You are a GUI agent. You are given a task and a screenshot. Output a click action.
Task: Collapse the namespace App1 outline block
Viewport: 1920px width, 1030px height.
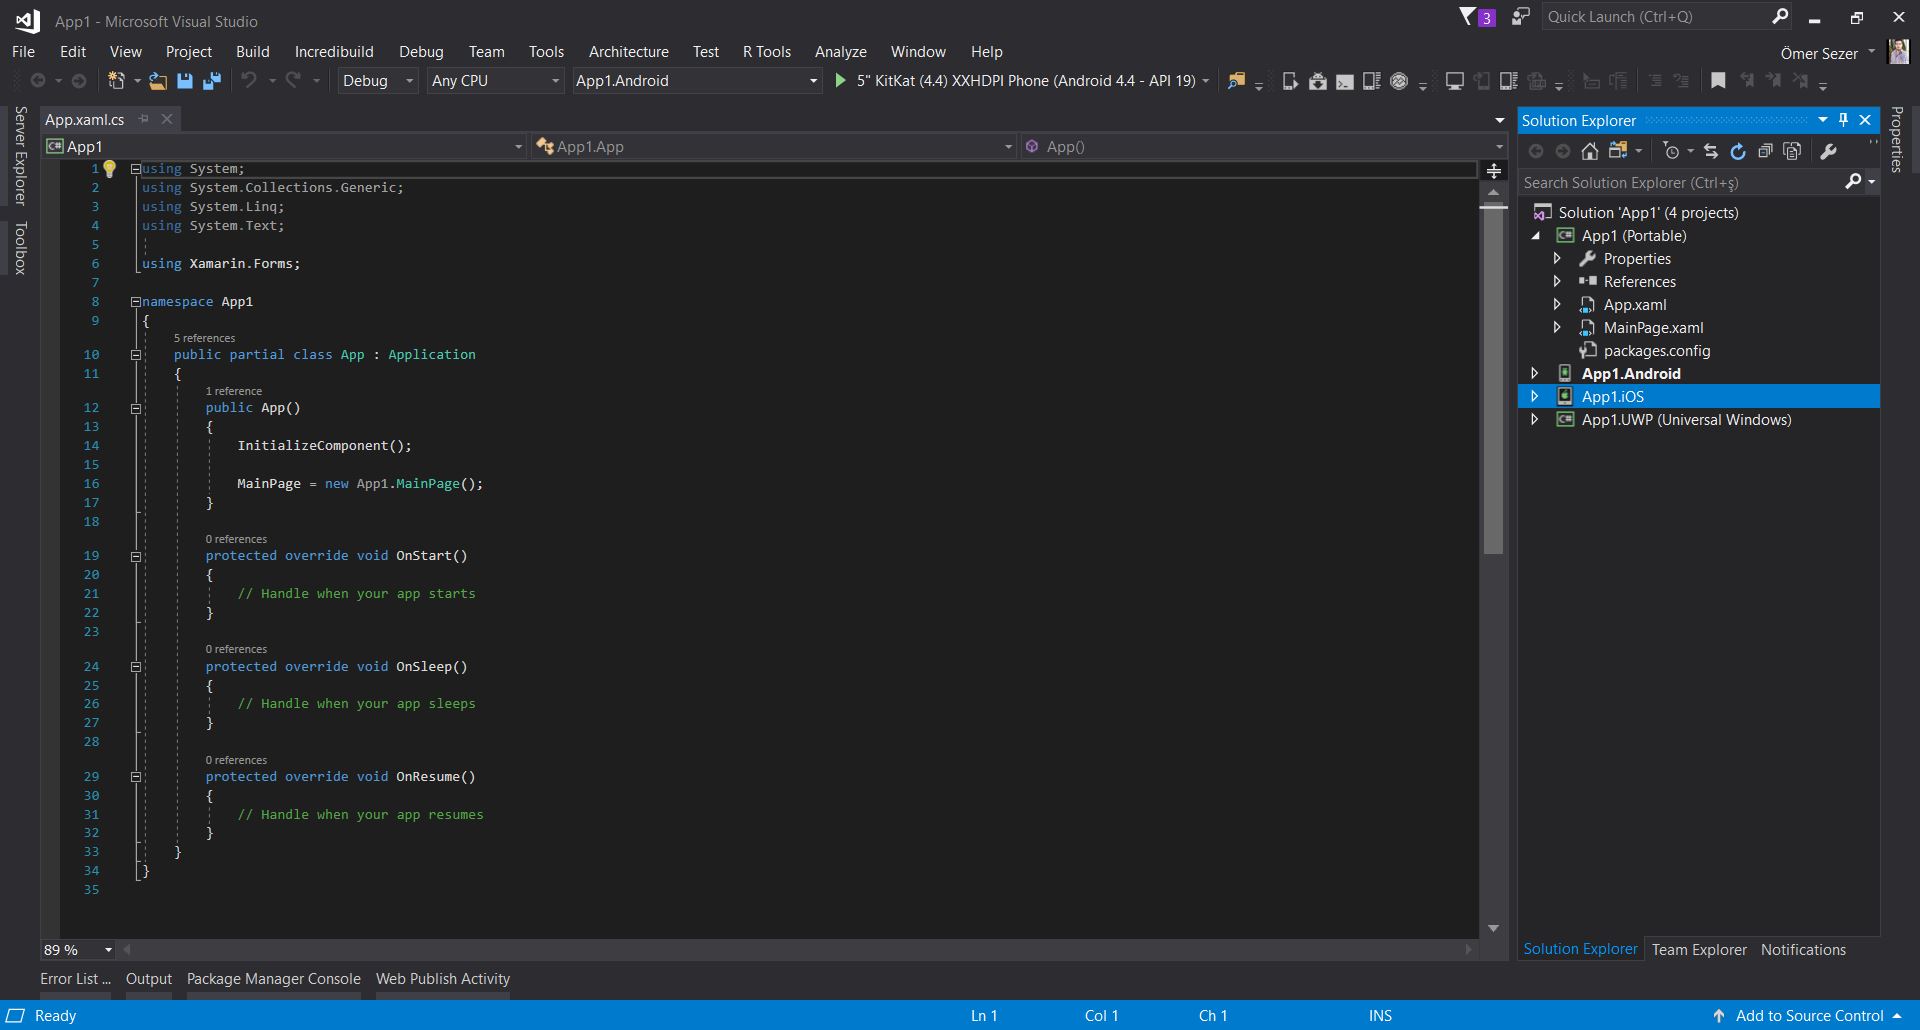pos(136,302)
